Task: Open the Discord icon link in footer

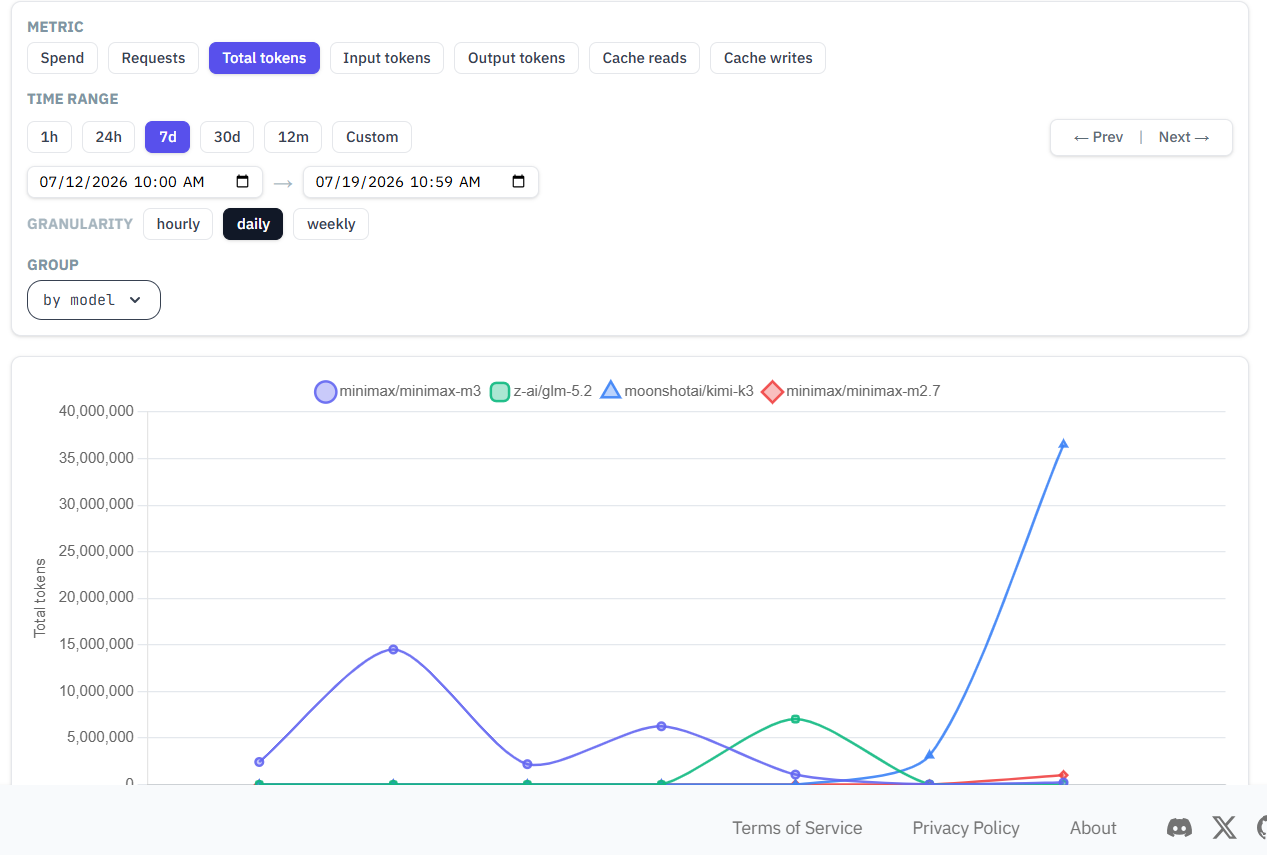Action: [x=1179, y=827]
